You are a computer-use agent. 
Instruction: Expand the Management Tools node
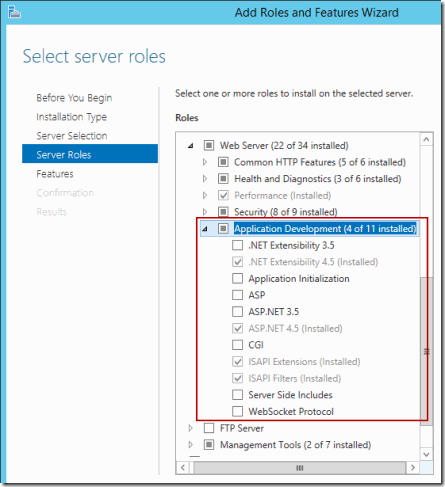point(190,445)
